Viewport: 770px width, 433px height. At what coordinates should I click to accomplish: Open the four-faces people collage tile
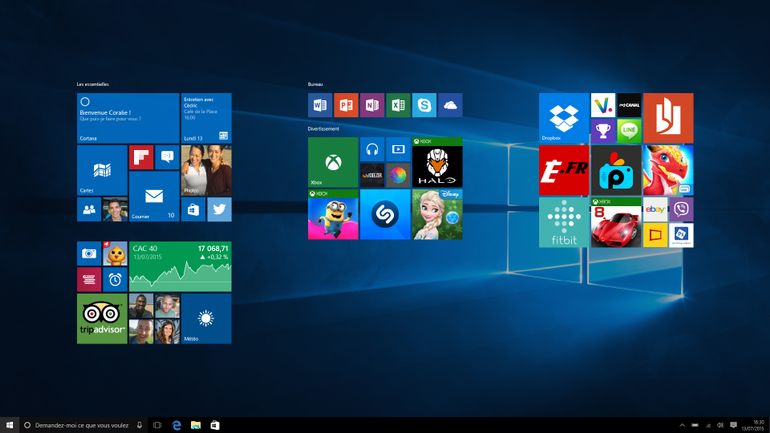coord(154,319)
